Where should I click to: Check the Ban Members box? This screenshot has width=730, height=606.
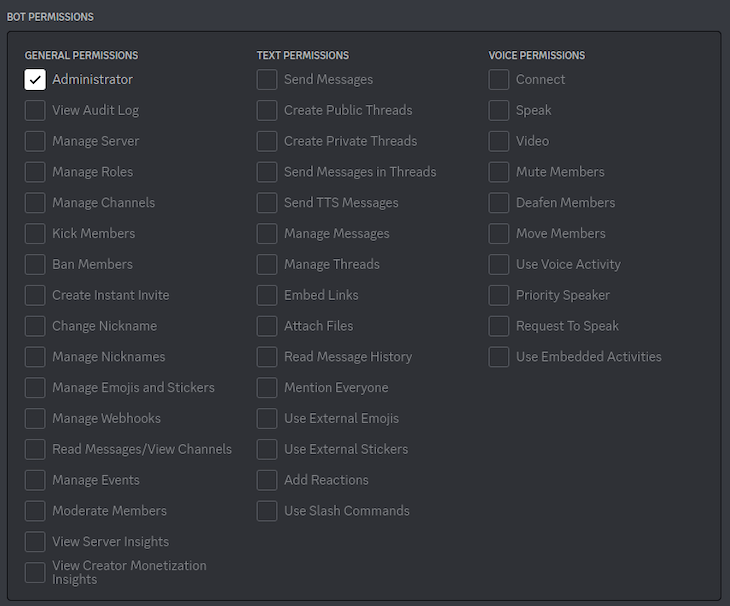(x=35, y=264)
